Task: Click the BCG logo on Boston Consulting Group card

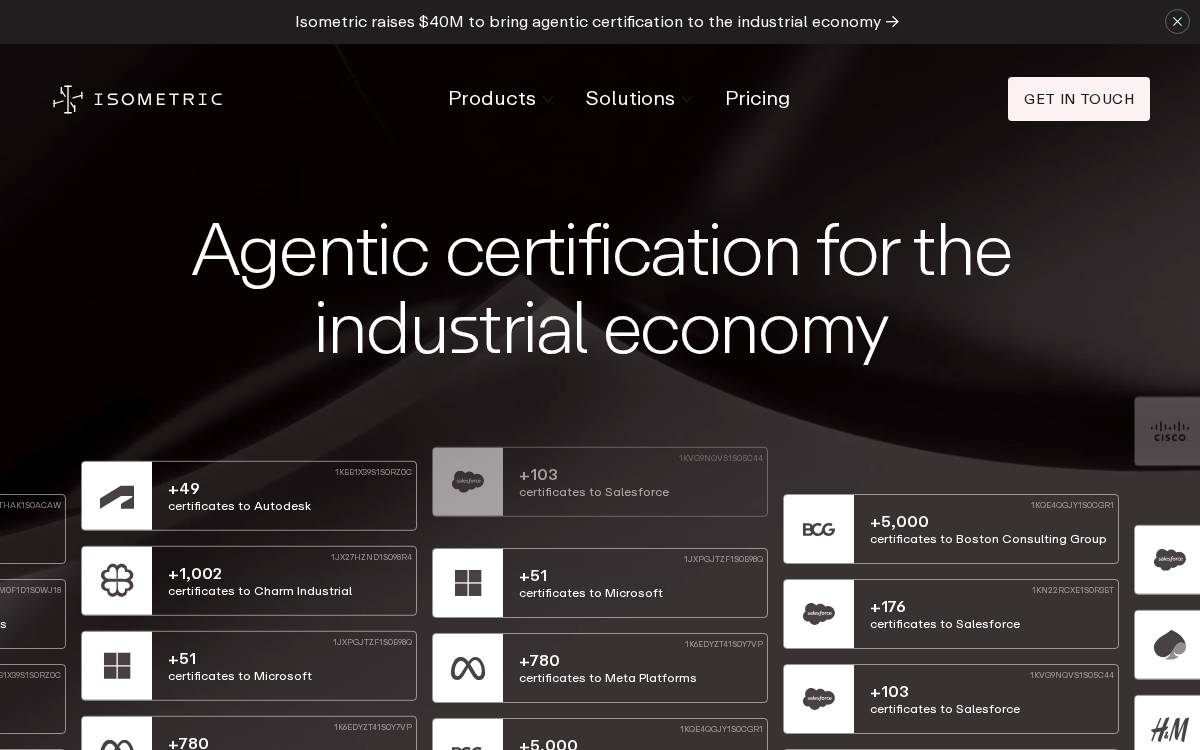Action: [x=819, y=529]
